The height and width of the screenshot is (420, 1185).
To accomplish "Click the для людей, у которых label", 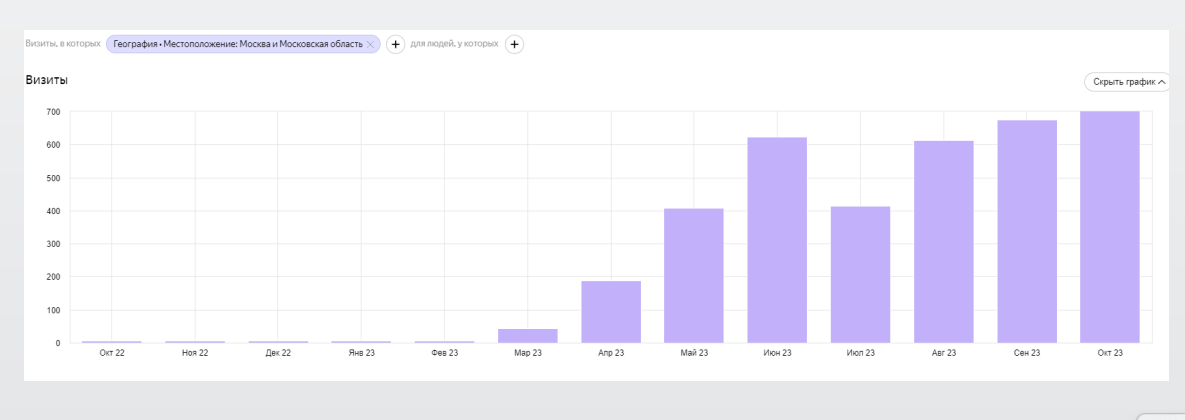I will pos(454,44).
